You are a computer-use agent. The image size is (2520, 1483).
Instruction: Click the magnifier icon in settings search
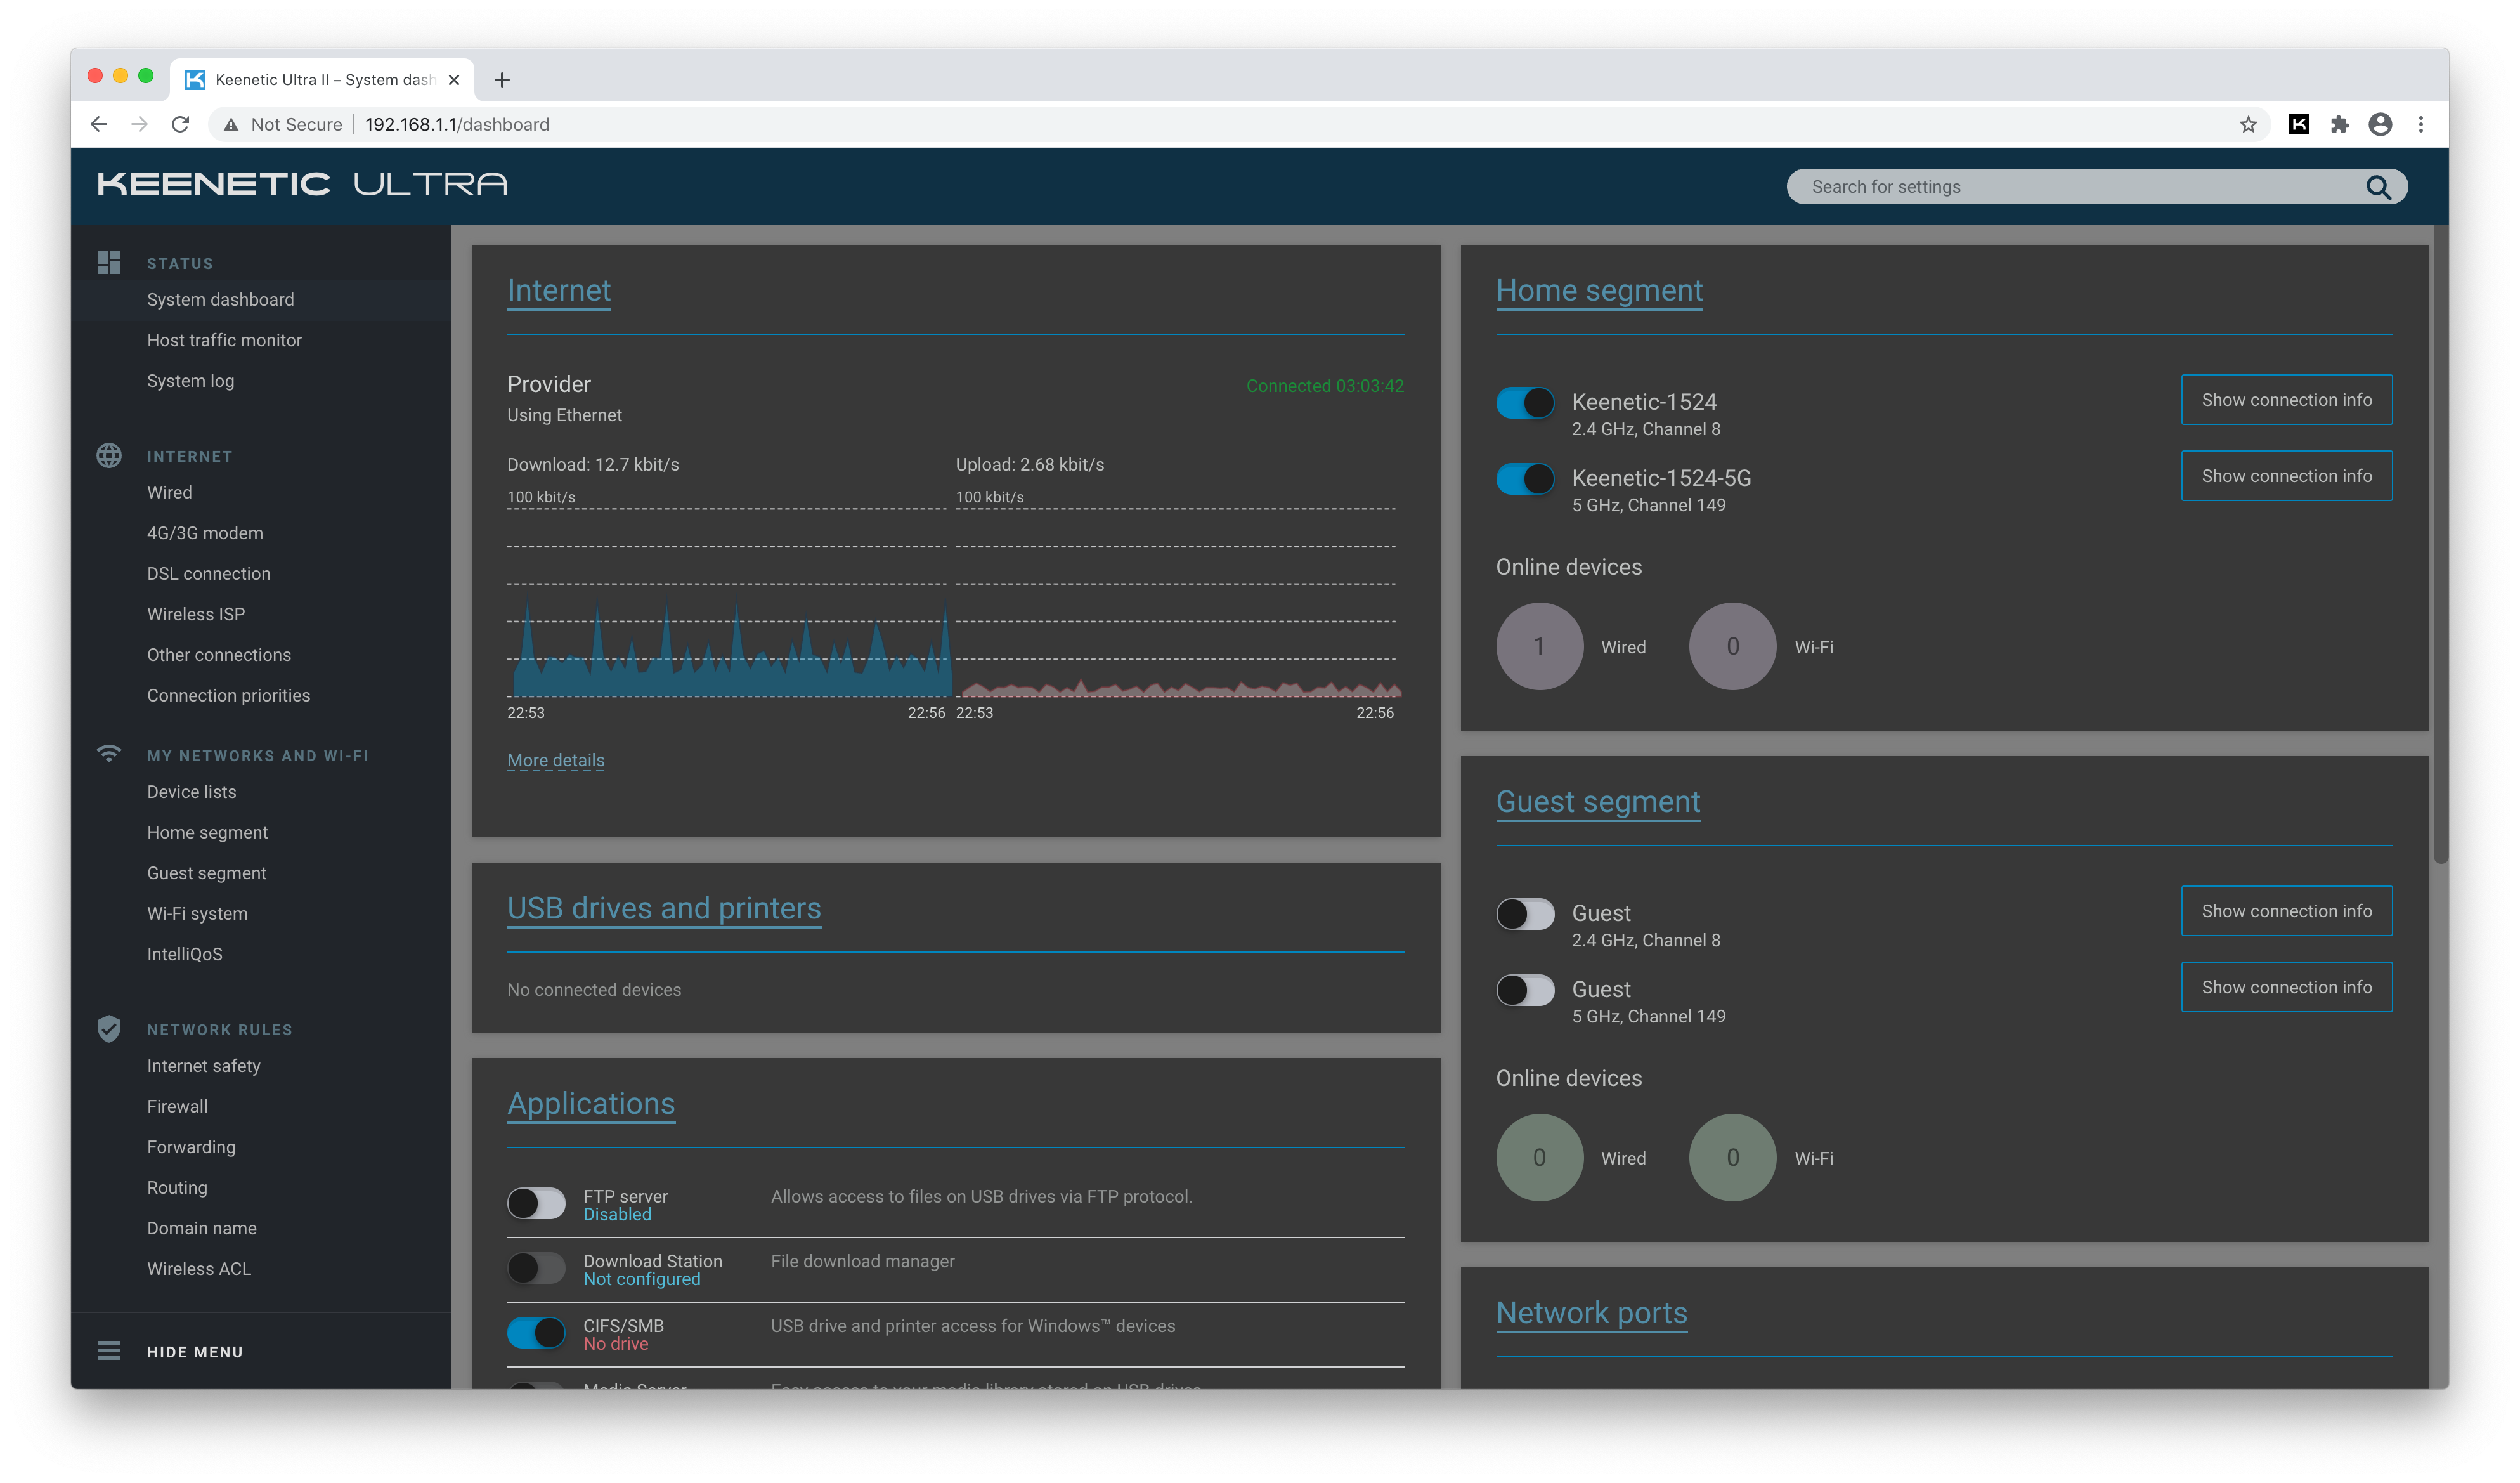(x=2378, y=187)
